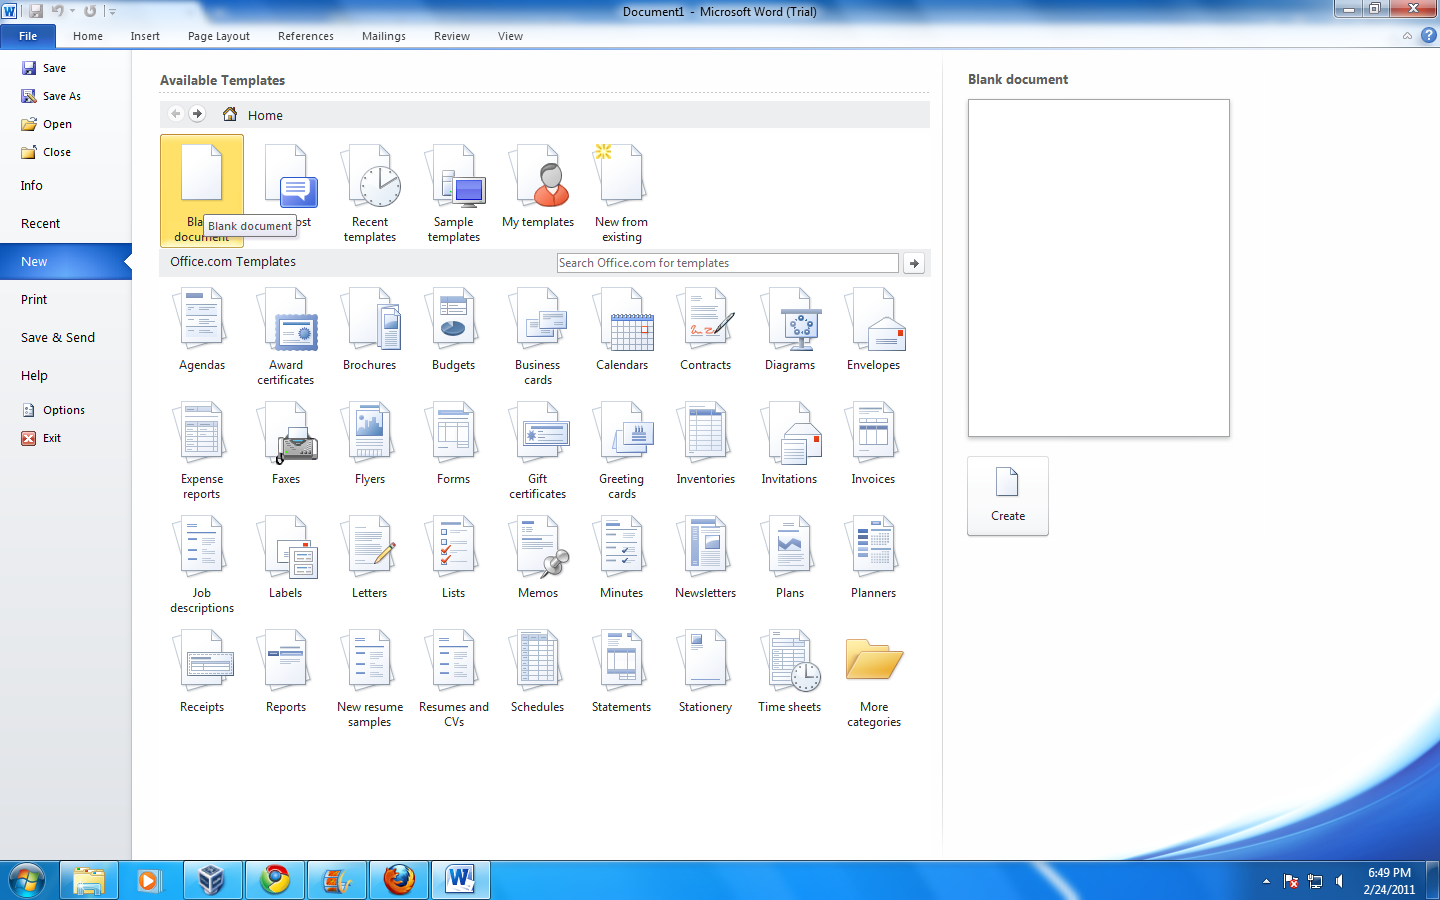Open Resumes and CVs templates
The width and height of the screenshot is (1440, 900).
(x=454, y=678)
